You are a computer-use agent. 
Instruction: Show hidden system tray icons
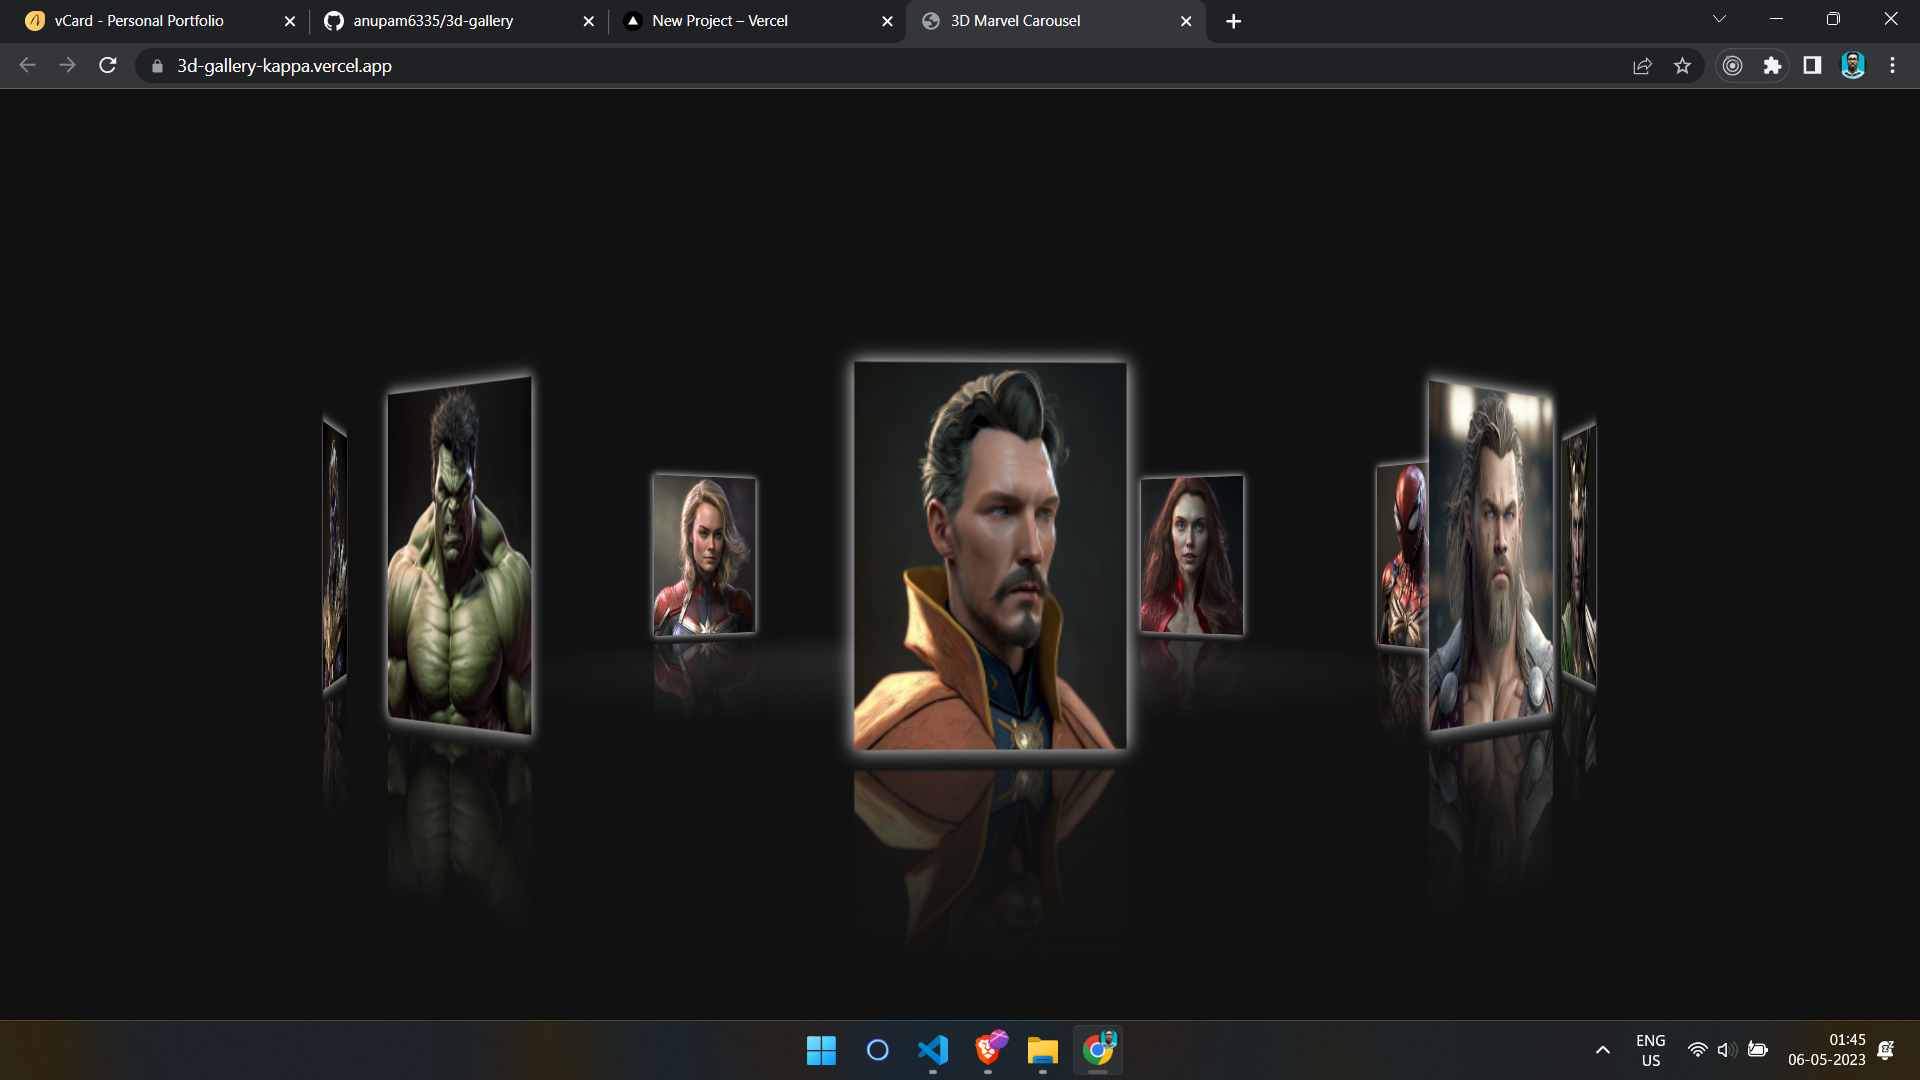[1602, 1050]
